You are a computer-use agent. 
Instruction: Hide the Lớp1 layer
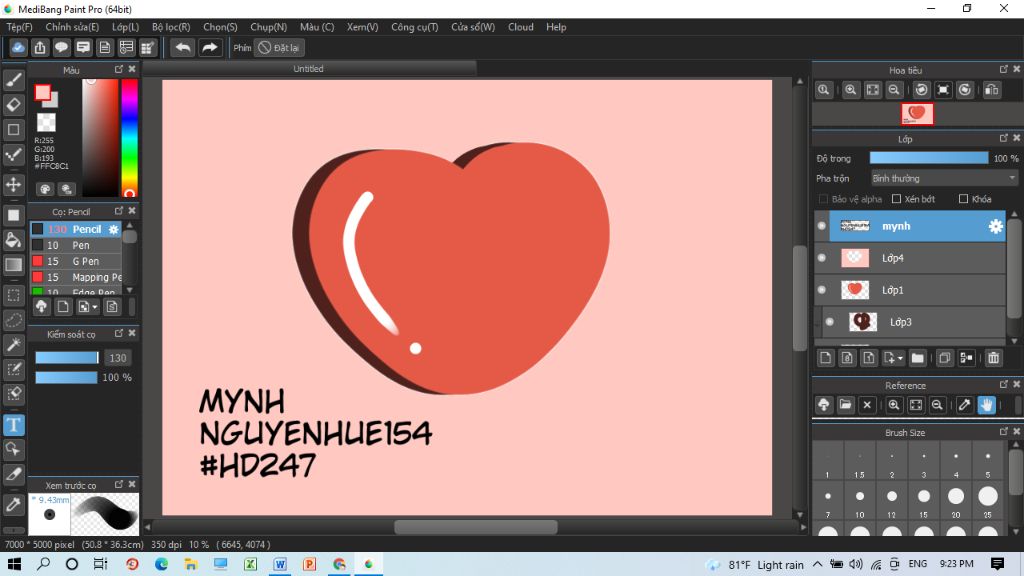(822, 290)
